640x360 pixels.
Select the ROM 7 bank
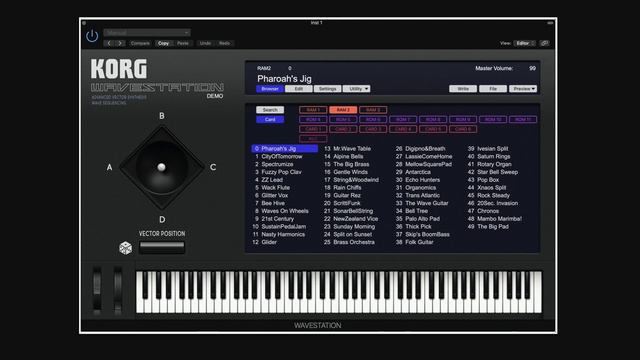click(x=403, y=120)
